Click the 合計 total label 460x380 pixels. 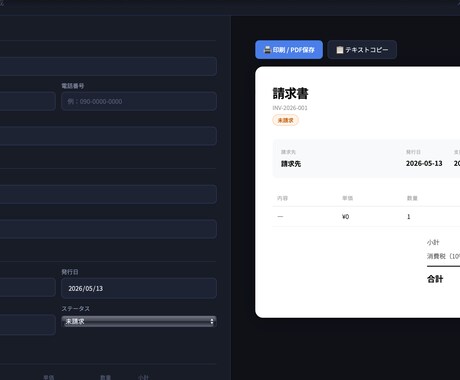click(435, 279)
